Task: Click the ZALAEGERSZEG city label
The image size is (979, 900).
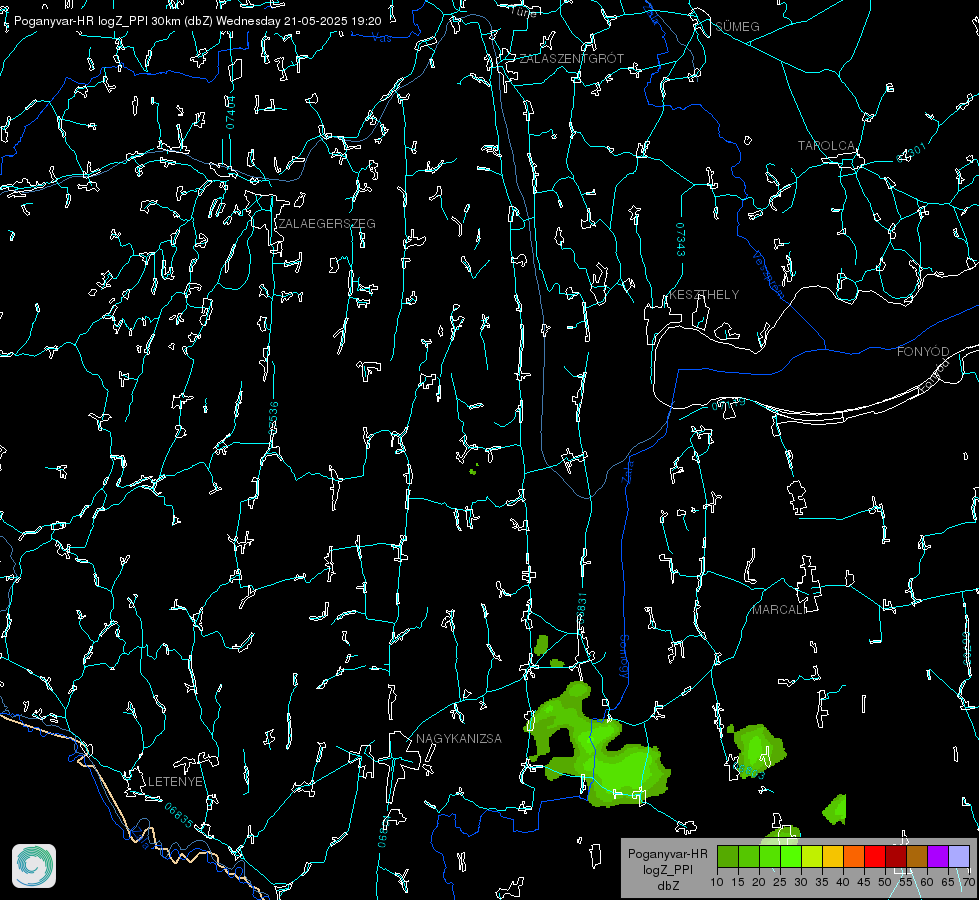Action: pyautogui.click(x=327, y=223)
